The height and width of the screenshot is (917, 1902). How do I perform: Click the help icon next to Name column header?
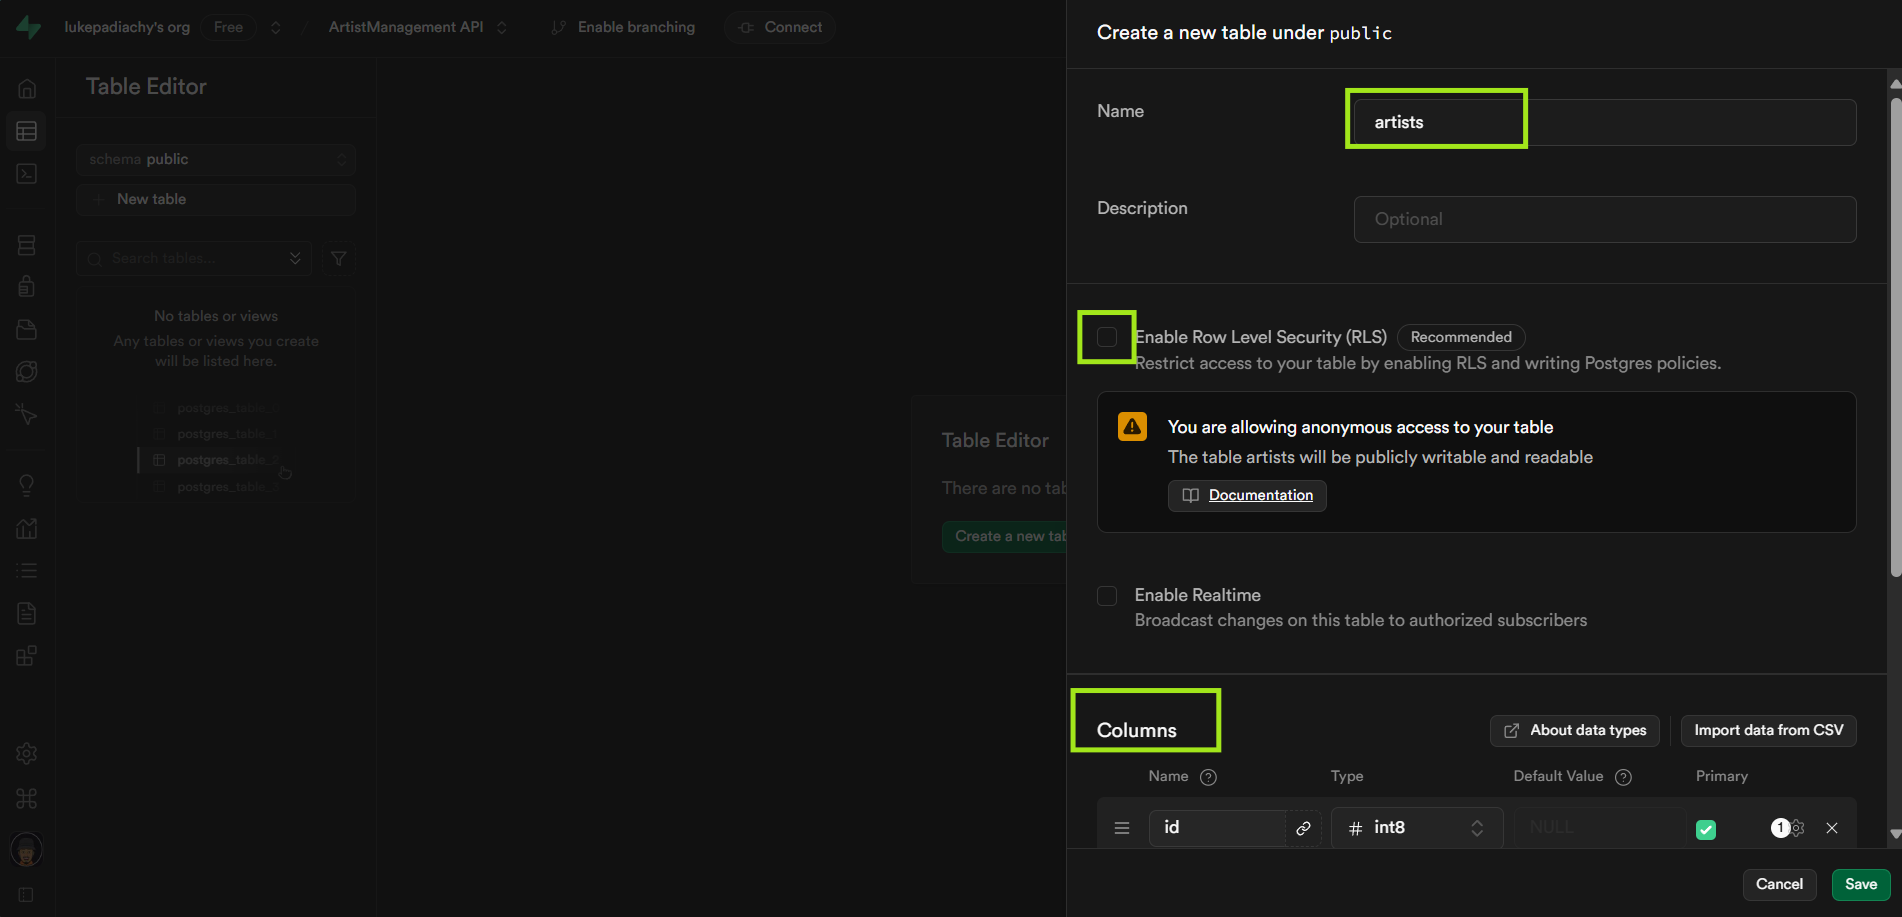pos(1208,777)
